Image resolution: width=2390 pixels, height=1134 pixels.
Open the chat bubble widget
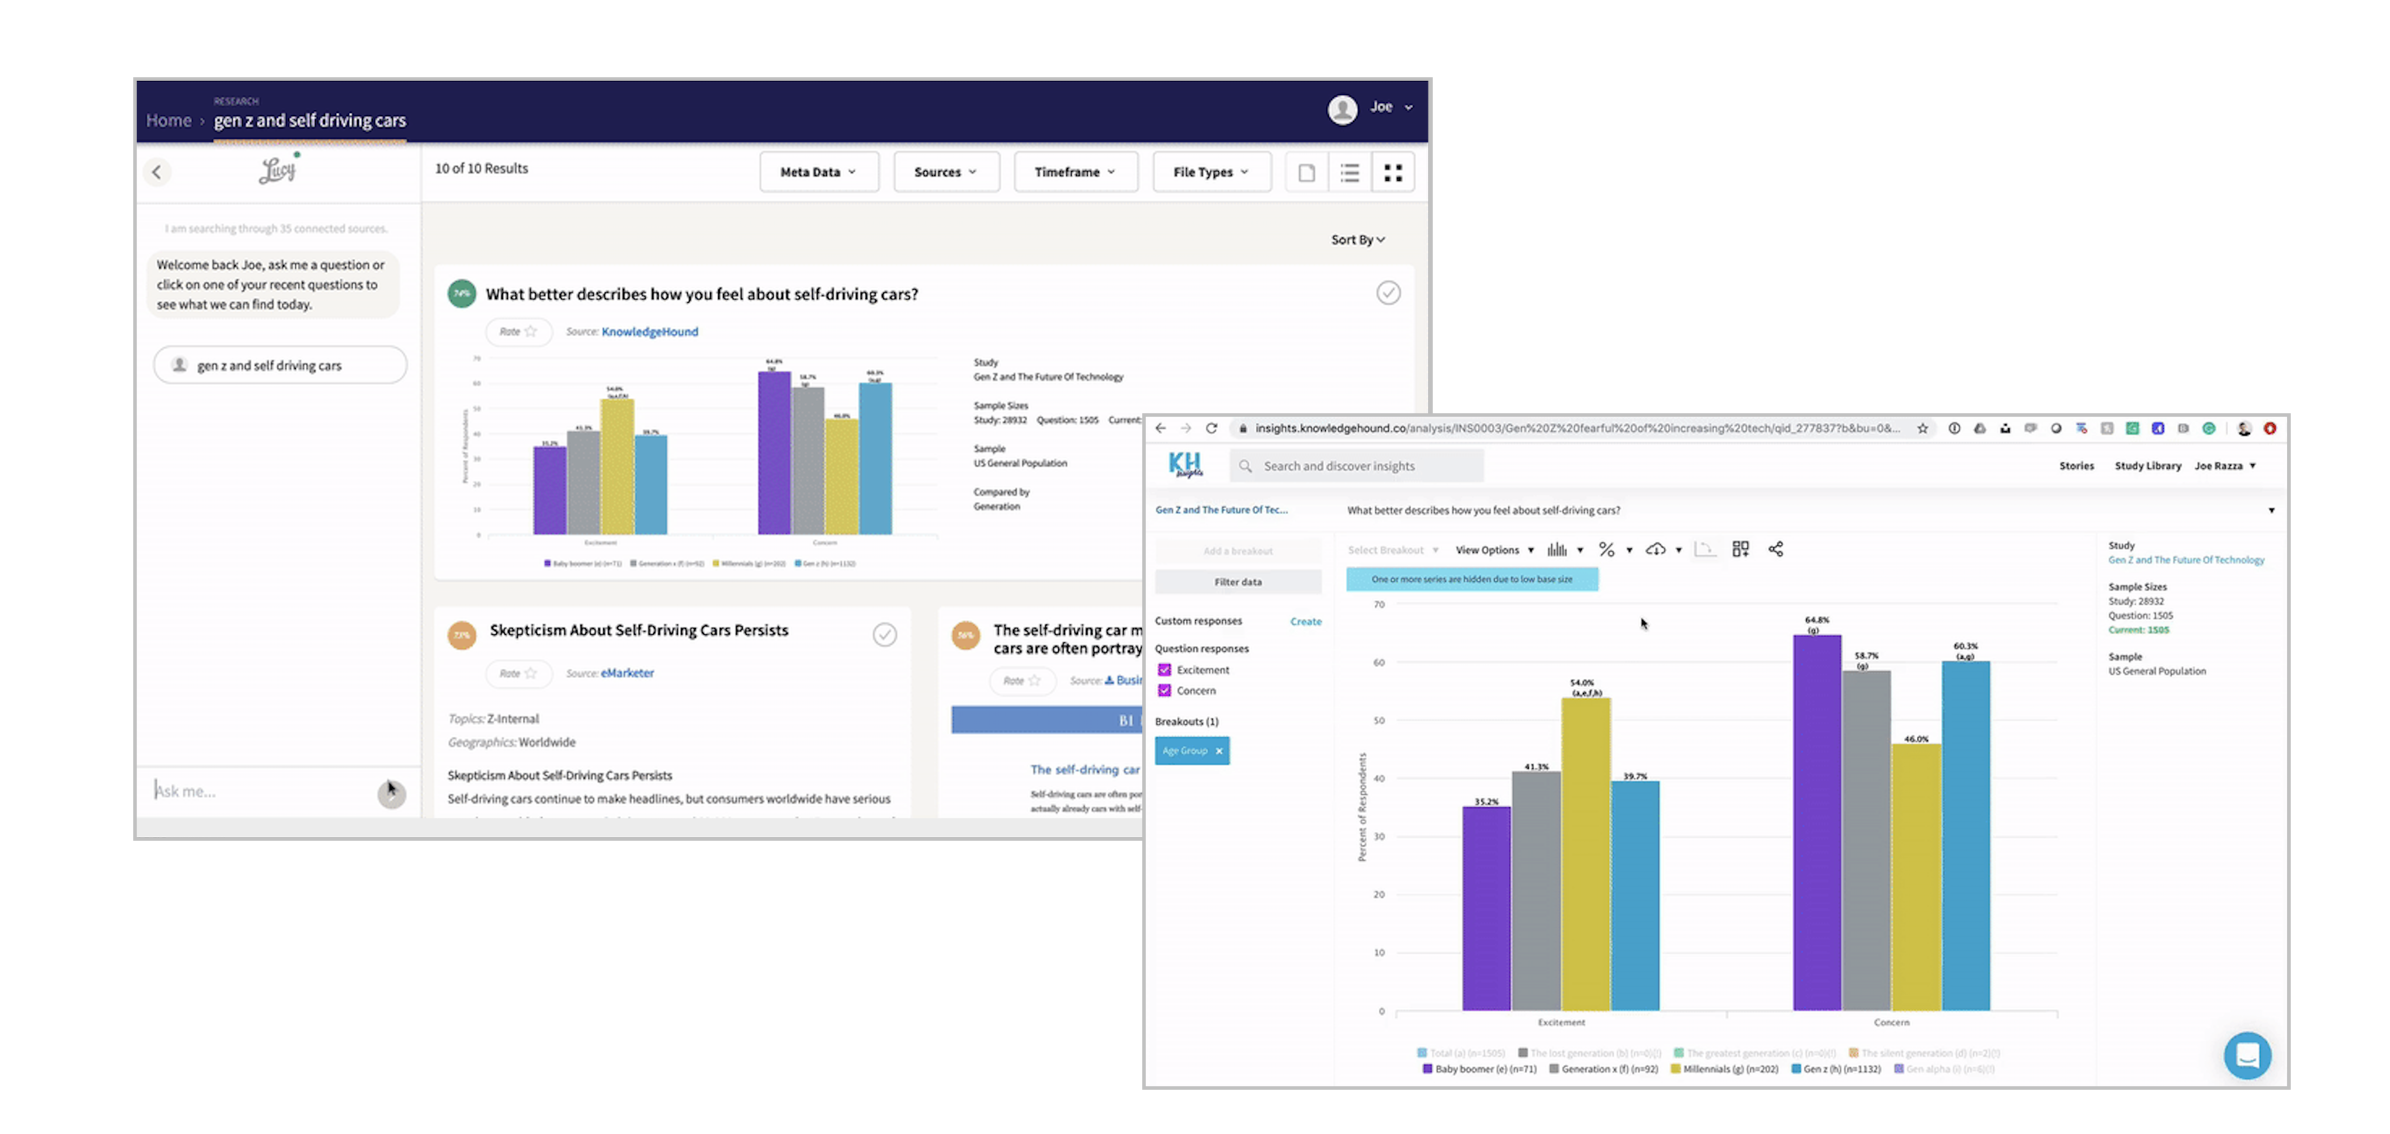point(2246,1055)
